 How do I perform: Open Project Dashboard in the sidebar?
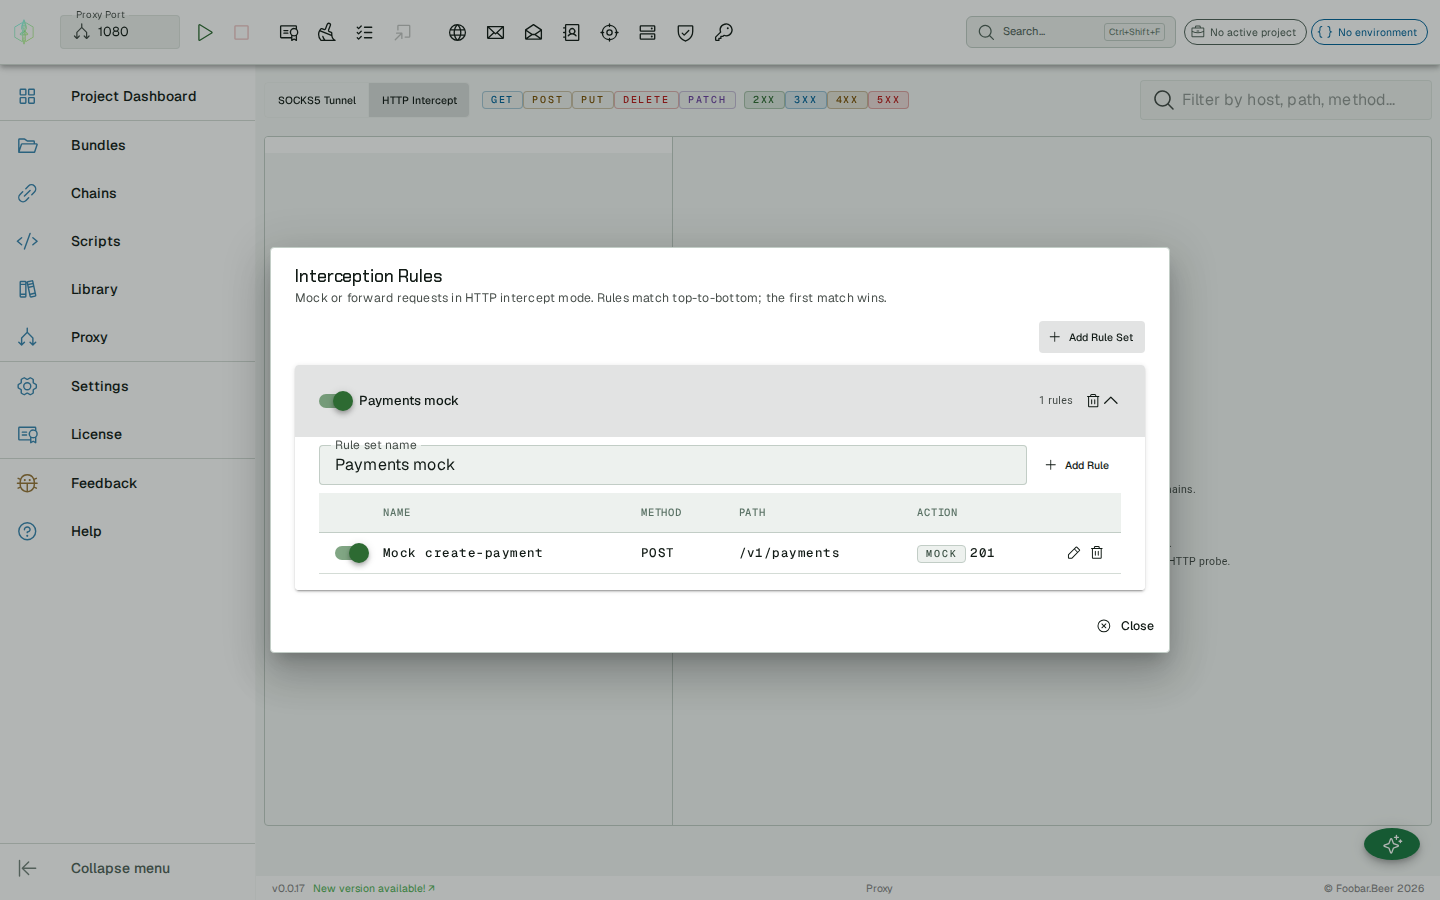(x=128, y=96)
